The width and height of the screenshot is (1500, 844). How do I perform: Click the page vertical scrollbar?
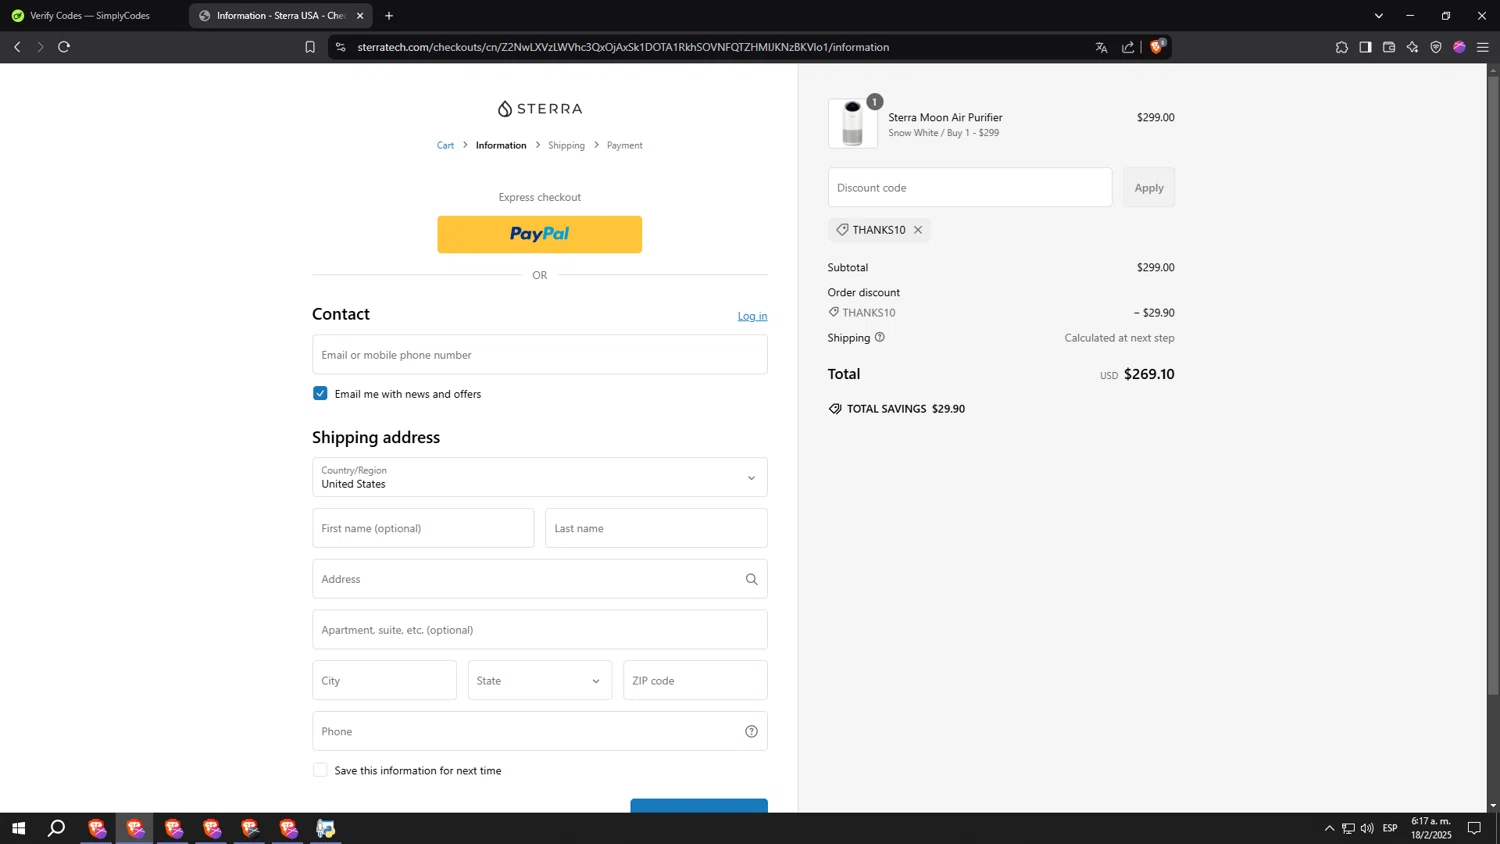pyautogui.click(x=1493, y=385)
